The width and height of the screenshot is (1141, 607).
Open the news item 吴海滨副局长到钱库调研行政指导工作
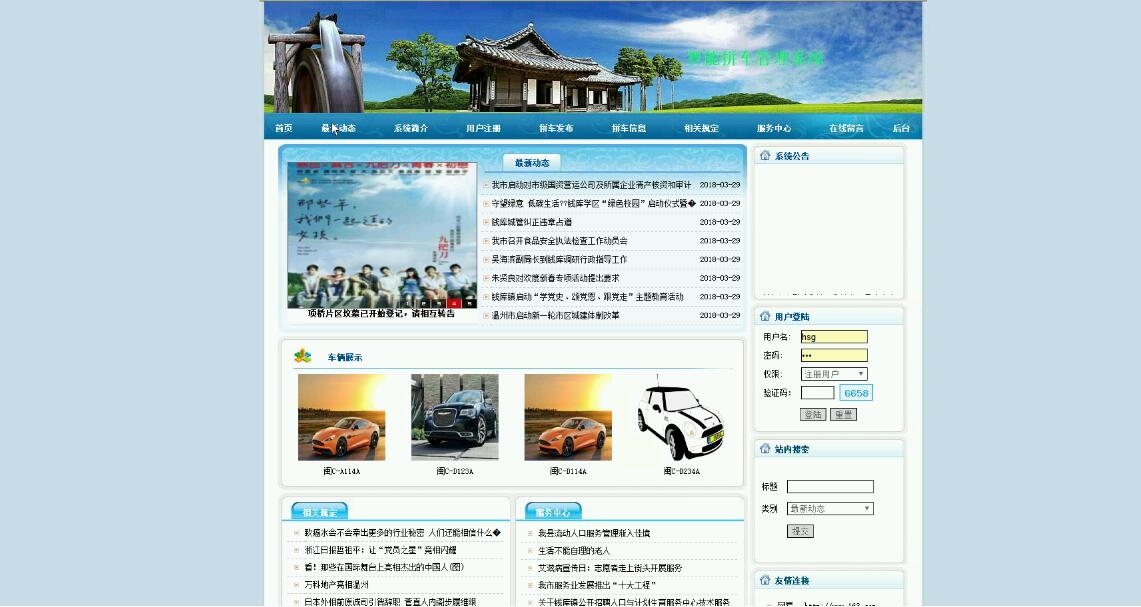point(560,260)
